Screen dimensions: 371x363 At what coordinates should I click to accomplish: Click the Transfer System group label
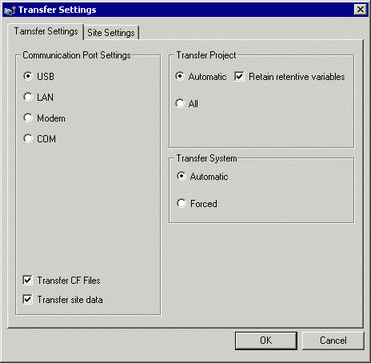[x=207, y=159]
